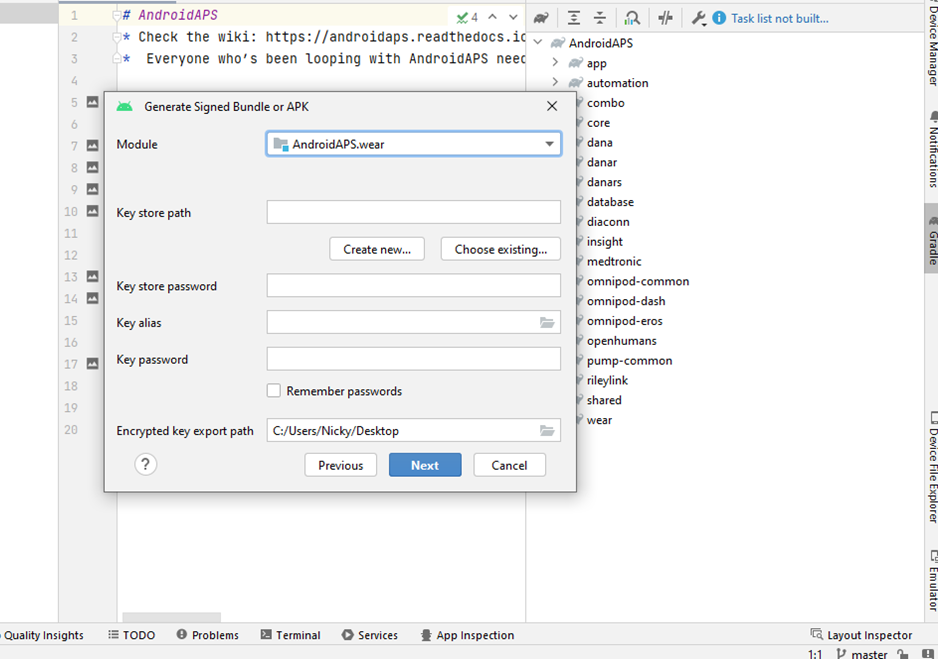The height and width of the screenshot is (659, 938).
Task: Open the Notifications side tab
Action: (x=932, y=150)
